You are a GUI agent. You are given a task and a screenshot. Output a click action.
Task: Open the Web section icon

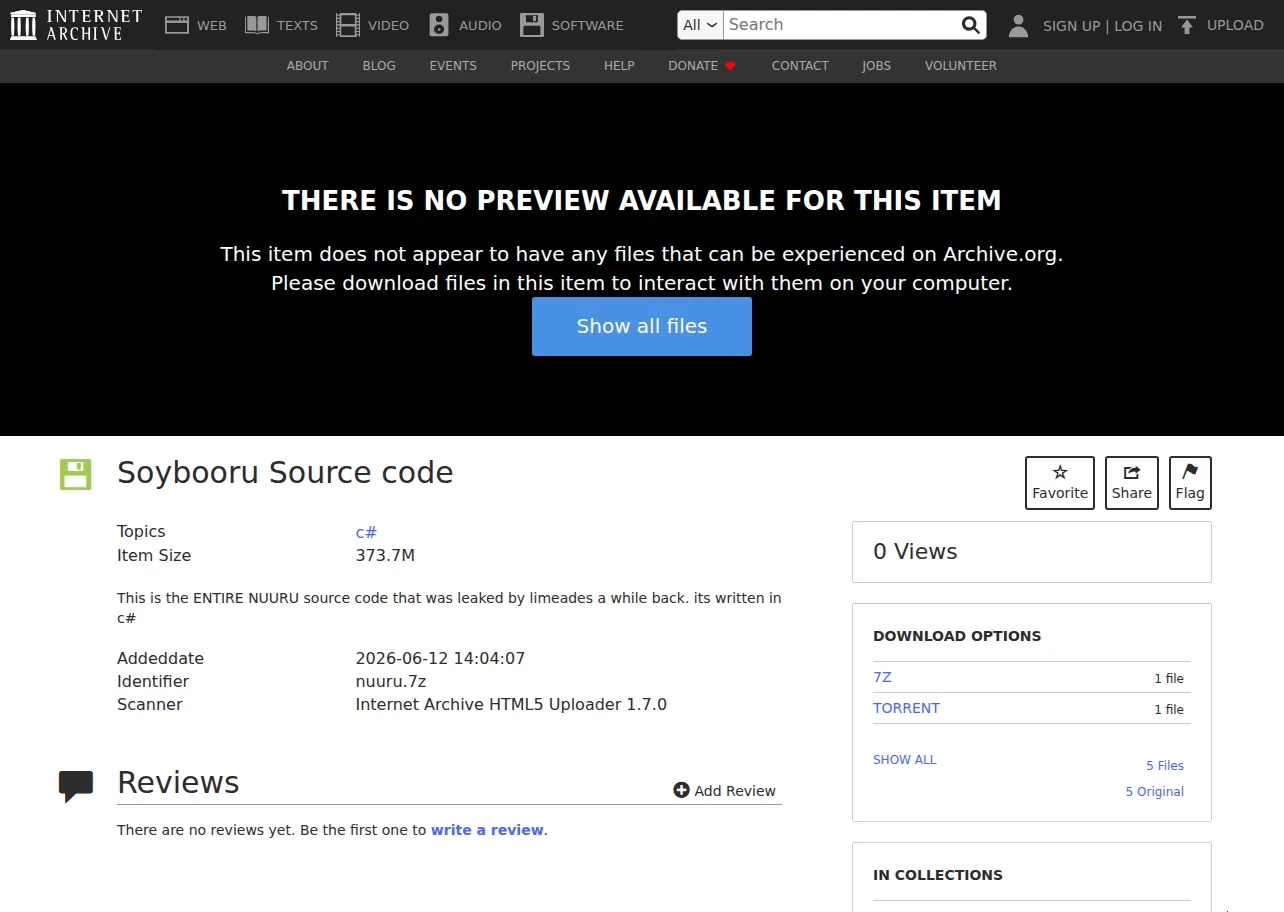pos(177,25)
